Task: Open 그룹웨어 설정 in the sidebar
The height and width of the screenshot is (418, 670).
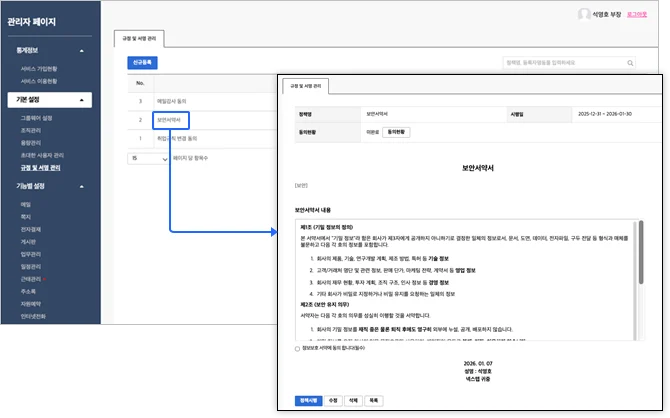Action: pos(39,118)
